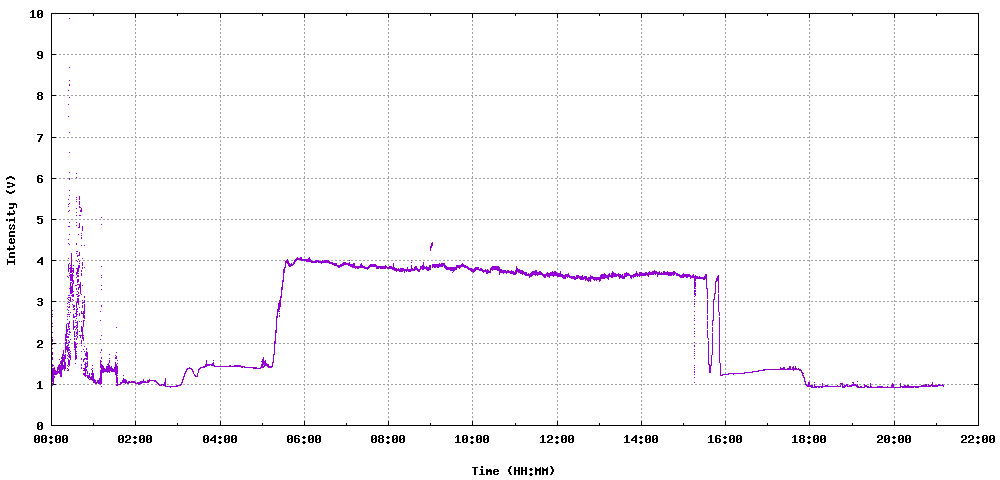Click the y-axis label 3
This screenshot has height=480, width=1000.
tap(40, 302)
